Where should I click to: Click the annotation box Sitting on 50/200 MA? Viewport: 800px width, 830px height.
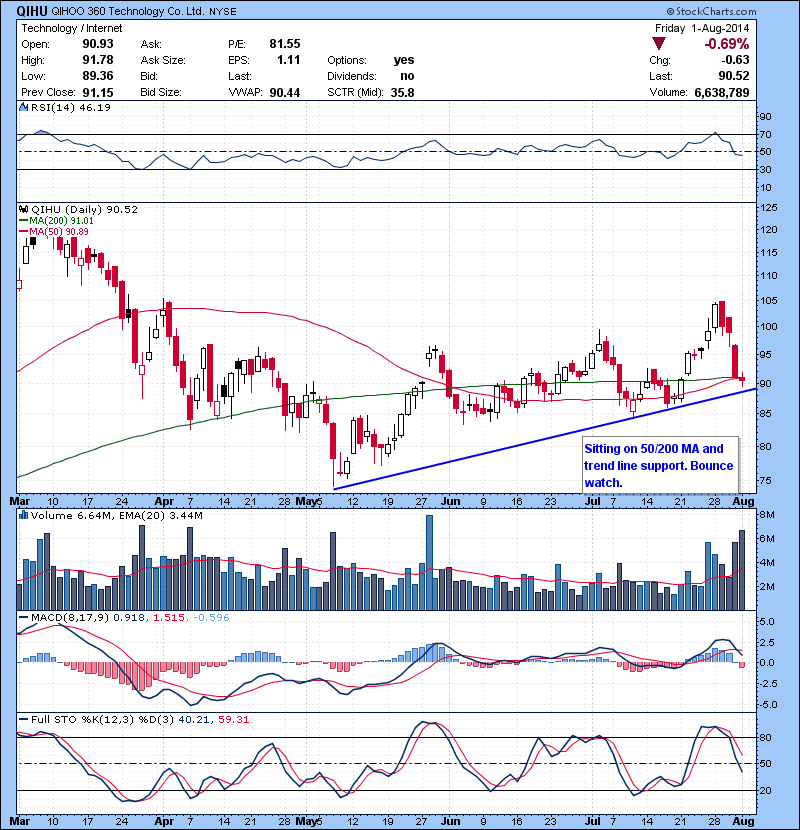click(x=660, y=465)
